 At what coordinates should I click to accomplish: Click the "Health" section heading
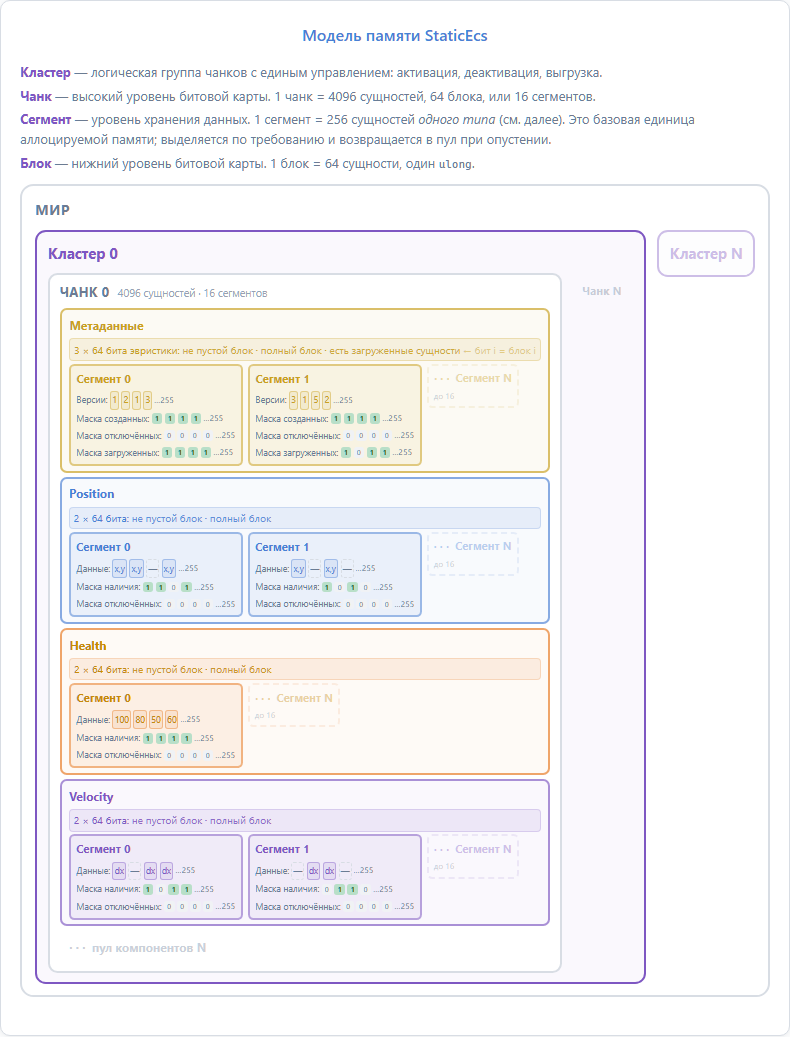coord(88,646)
